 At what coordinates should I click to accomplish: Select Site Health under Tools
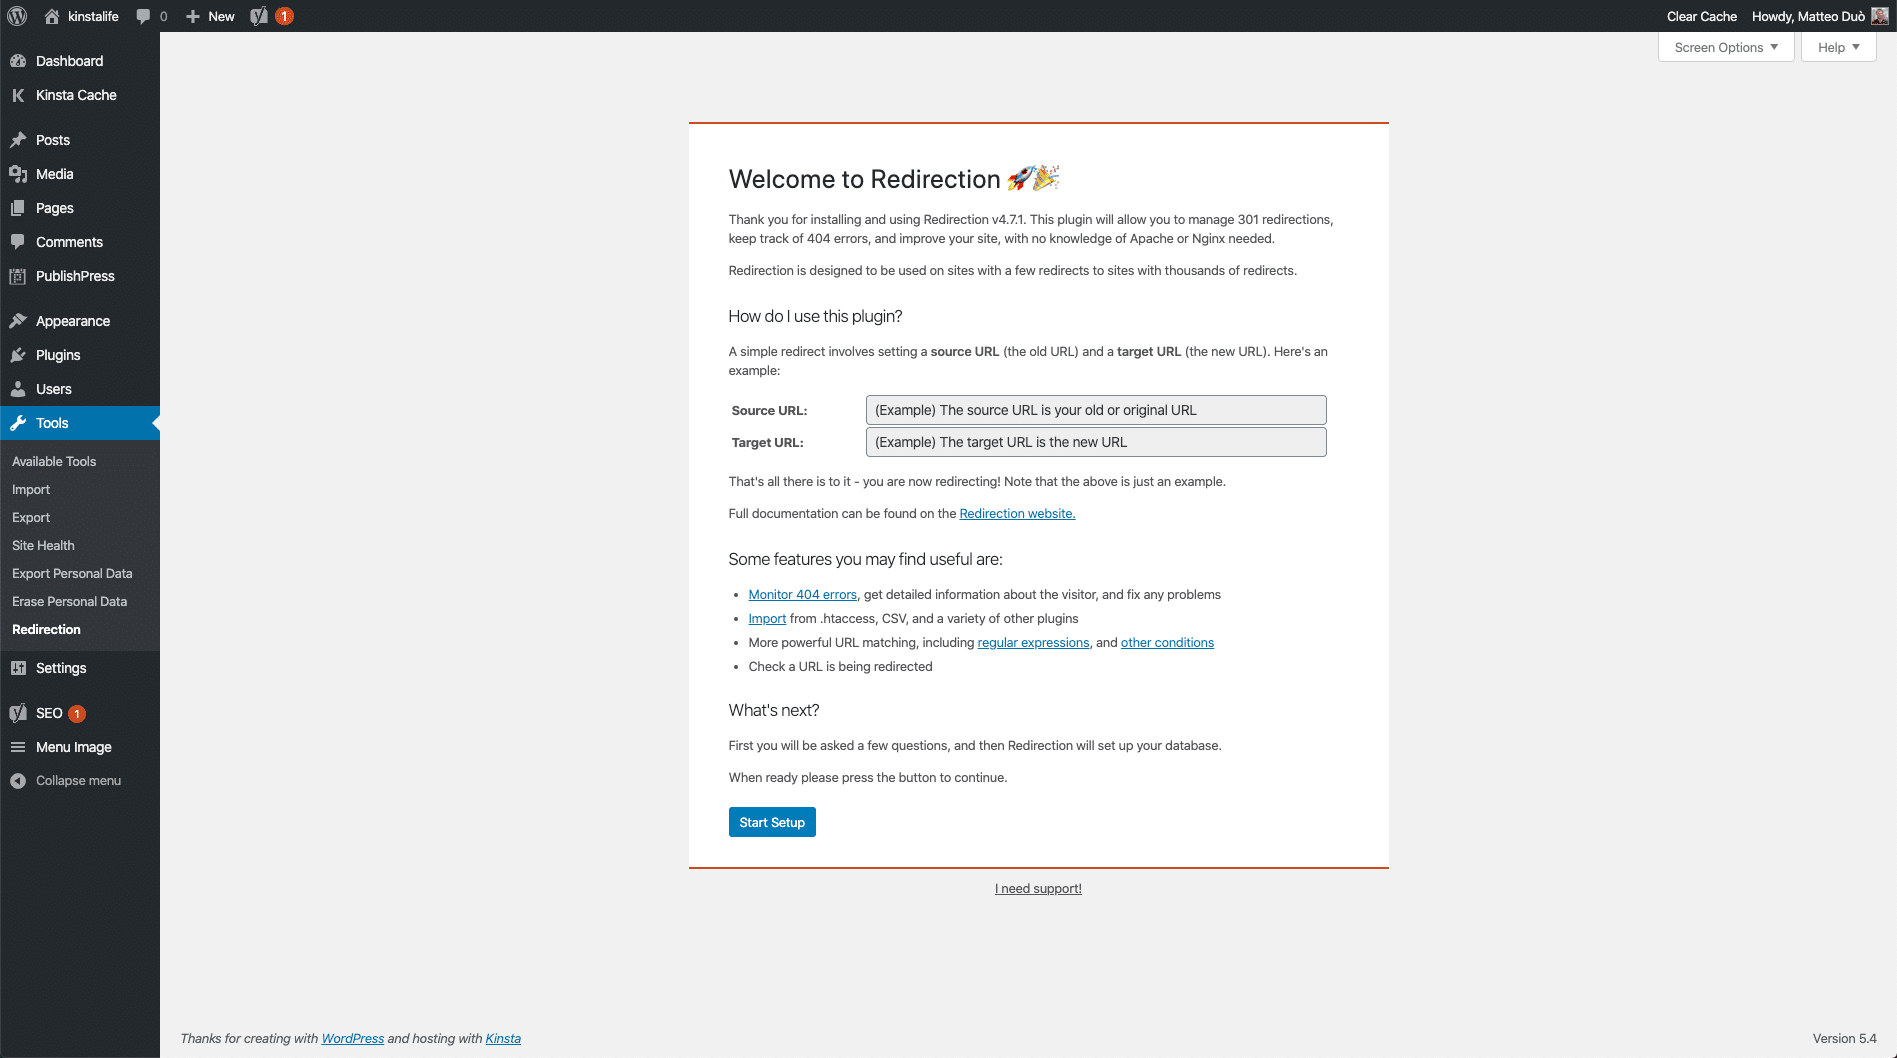point(43,545)
